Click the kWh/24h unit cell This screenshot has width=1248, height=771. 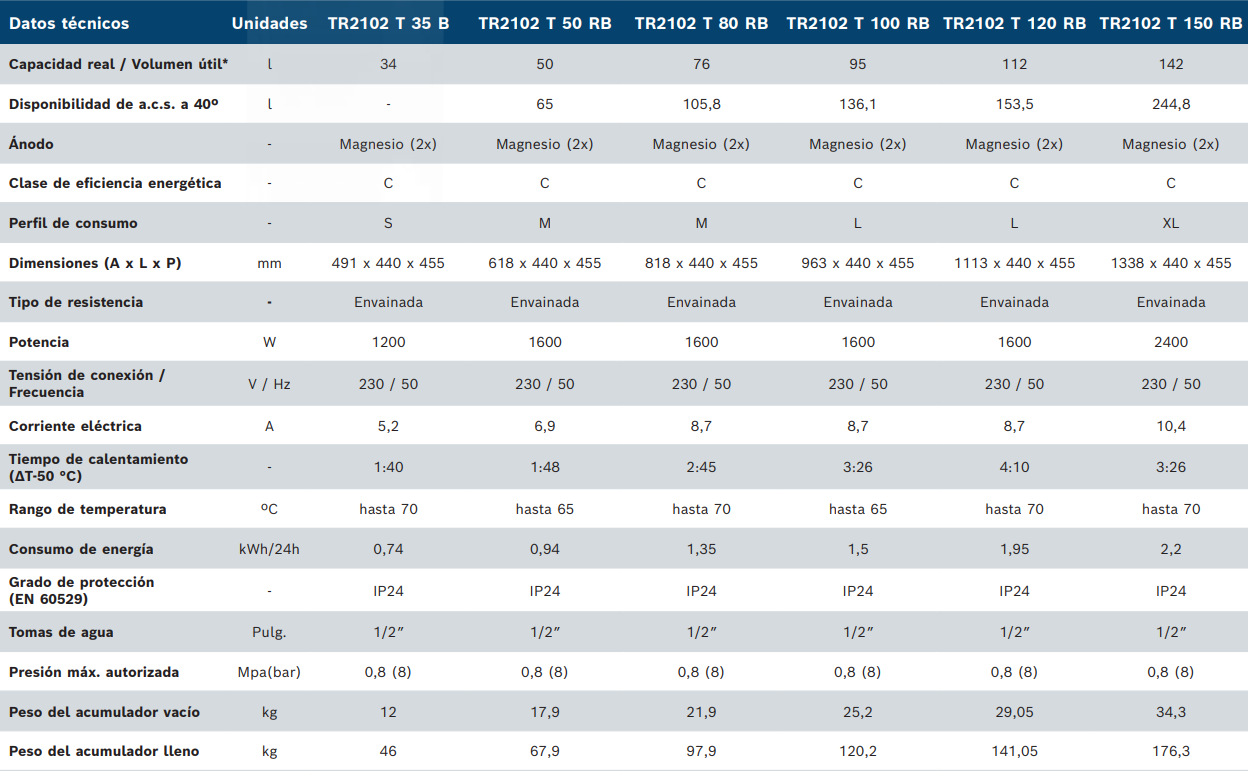tap(269, 549)
